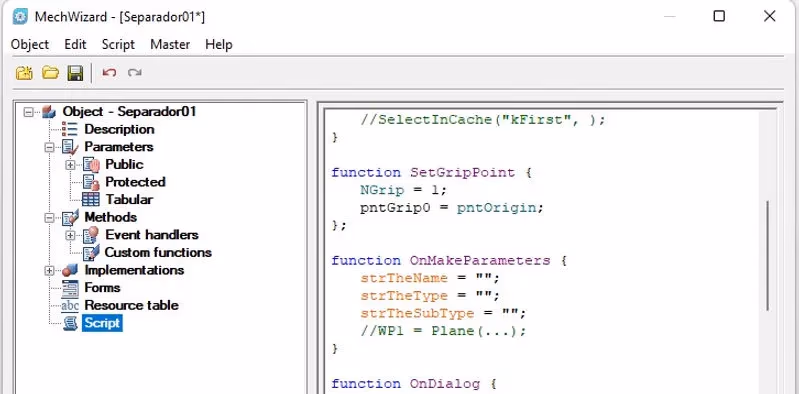Open the Script menu
Image resolution: width=799 pixels, height=394 pixels.
point(118,44)
